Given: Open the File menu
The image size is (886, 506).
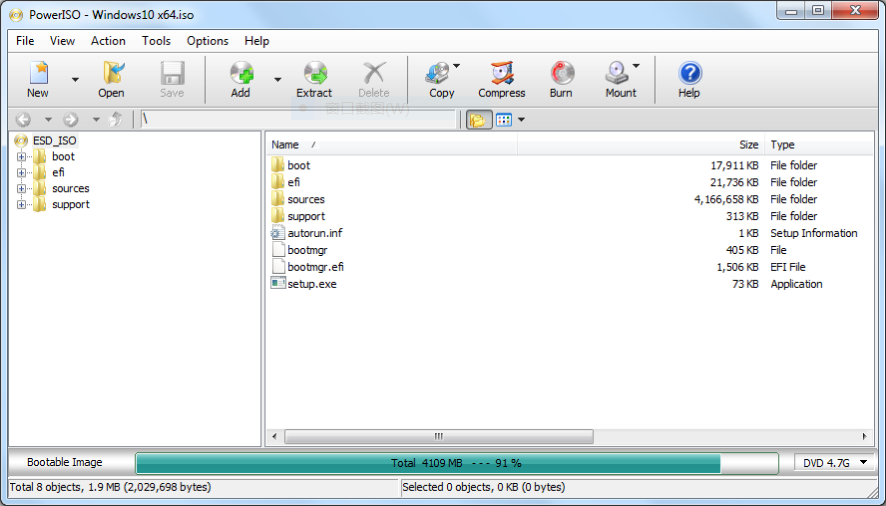Looking at the screenshot, I should [x=25, y=41].
